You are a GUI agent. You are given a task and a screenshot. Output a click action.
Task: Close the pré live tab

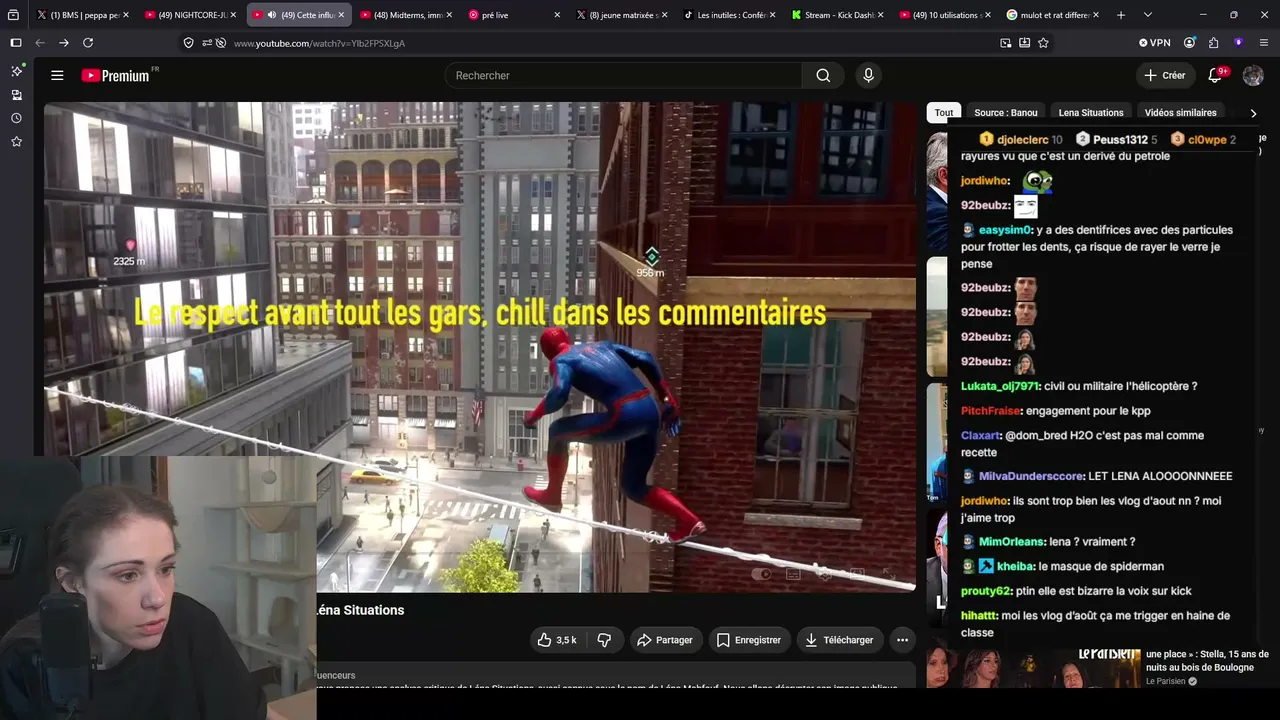557,15
